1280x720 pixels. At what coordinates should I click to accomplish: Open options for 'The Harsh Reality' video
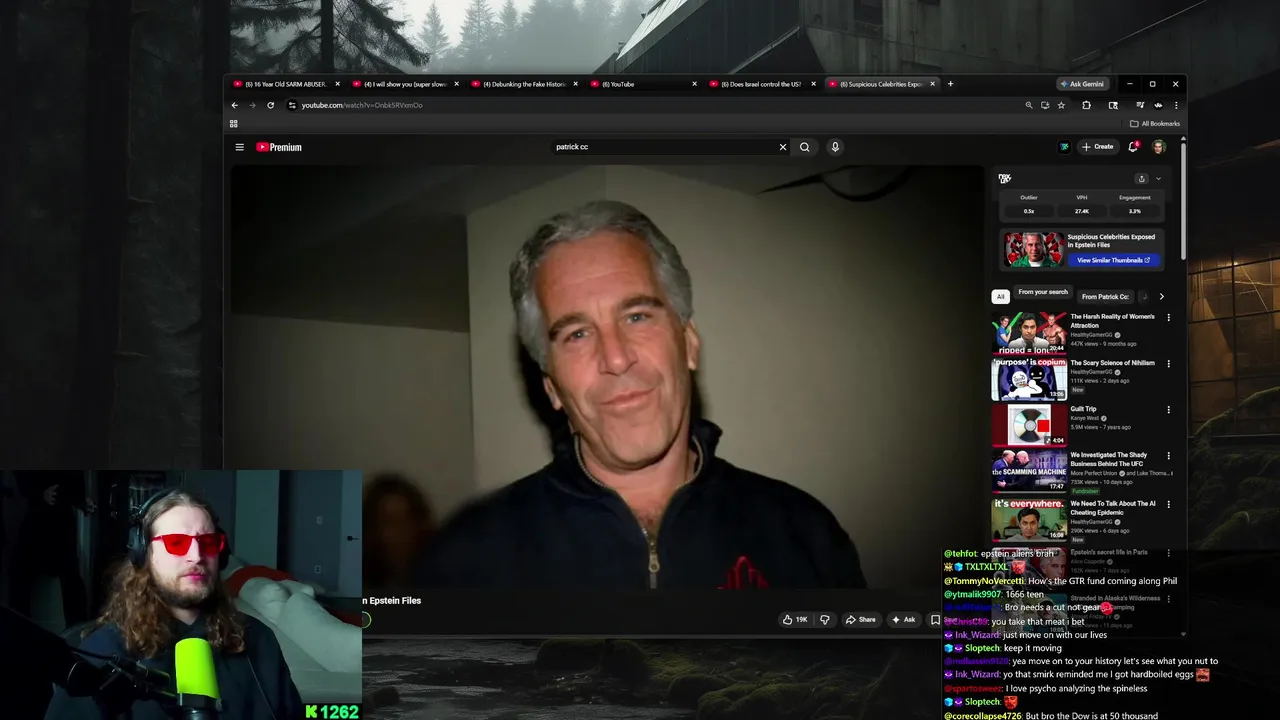[x=1168, y=318]
